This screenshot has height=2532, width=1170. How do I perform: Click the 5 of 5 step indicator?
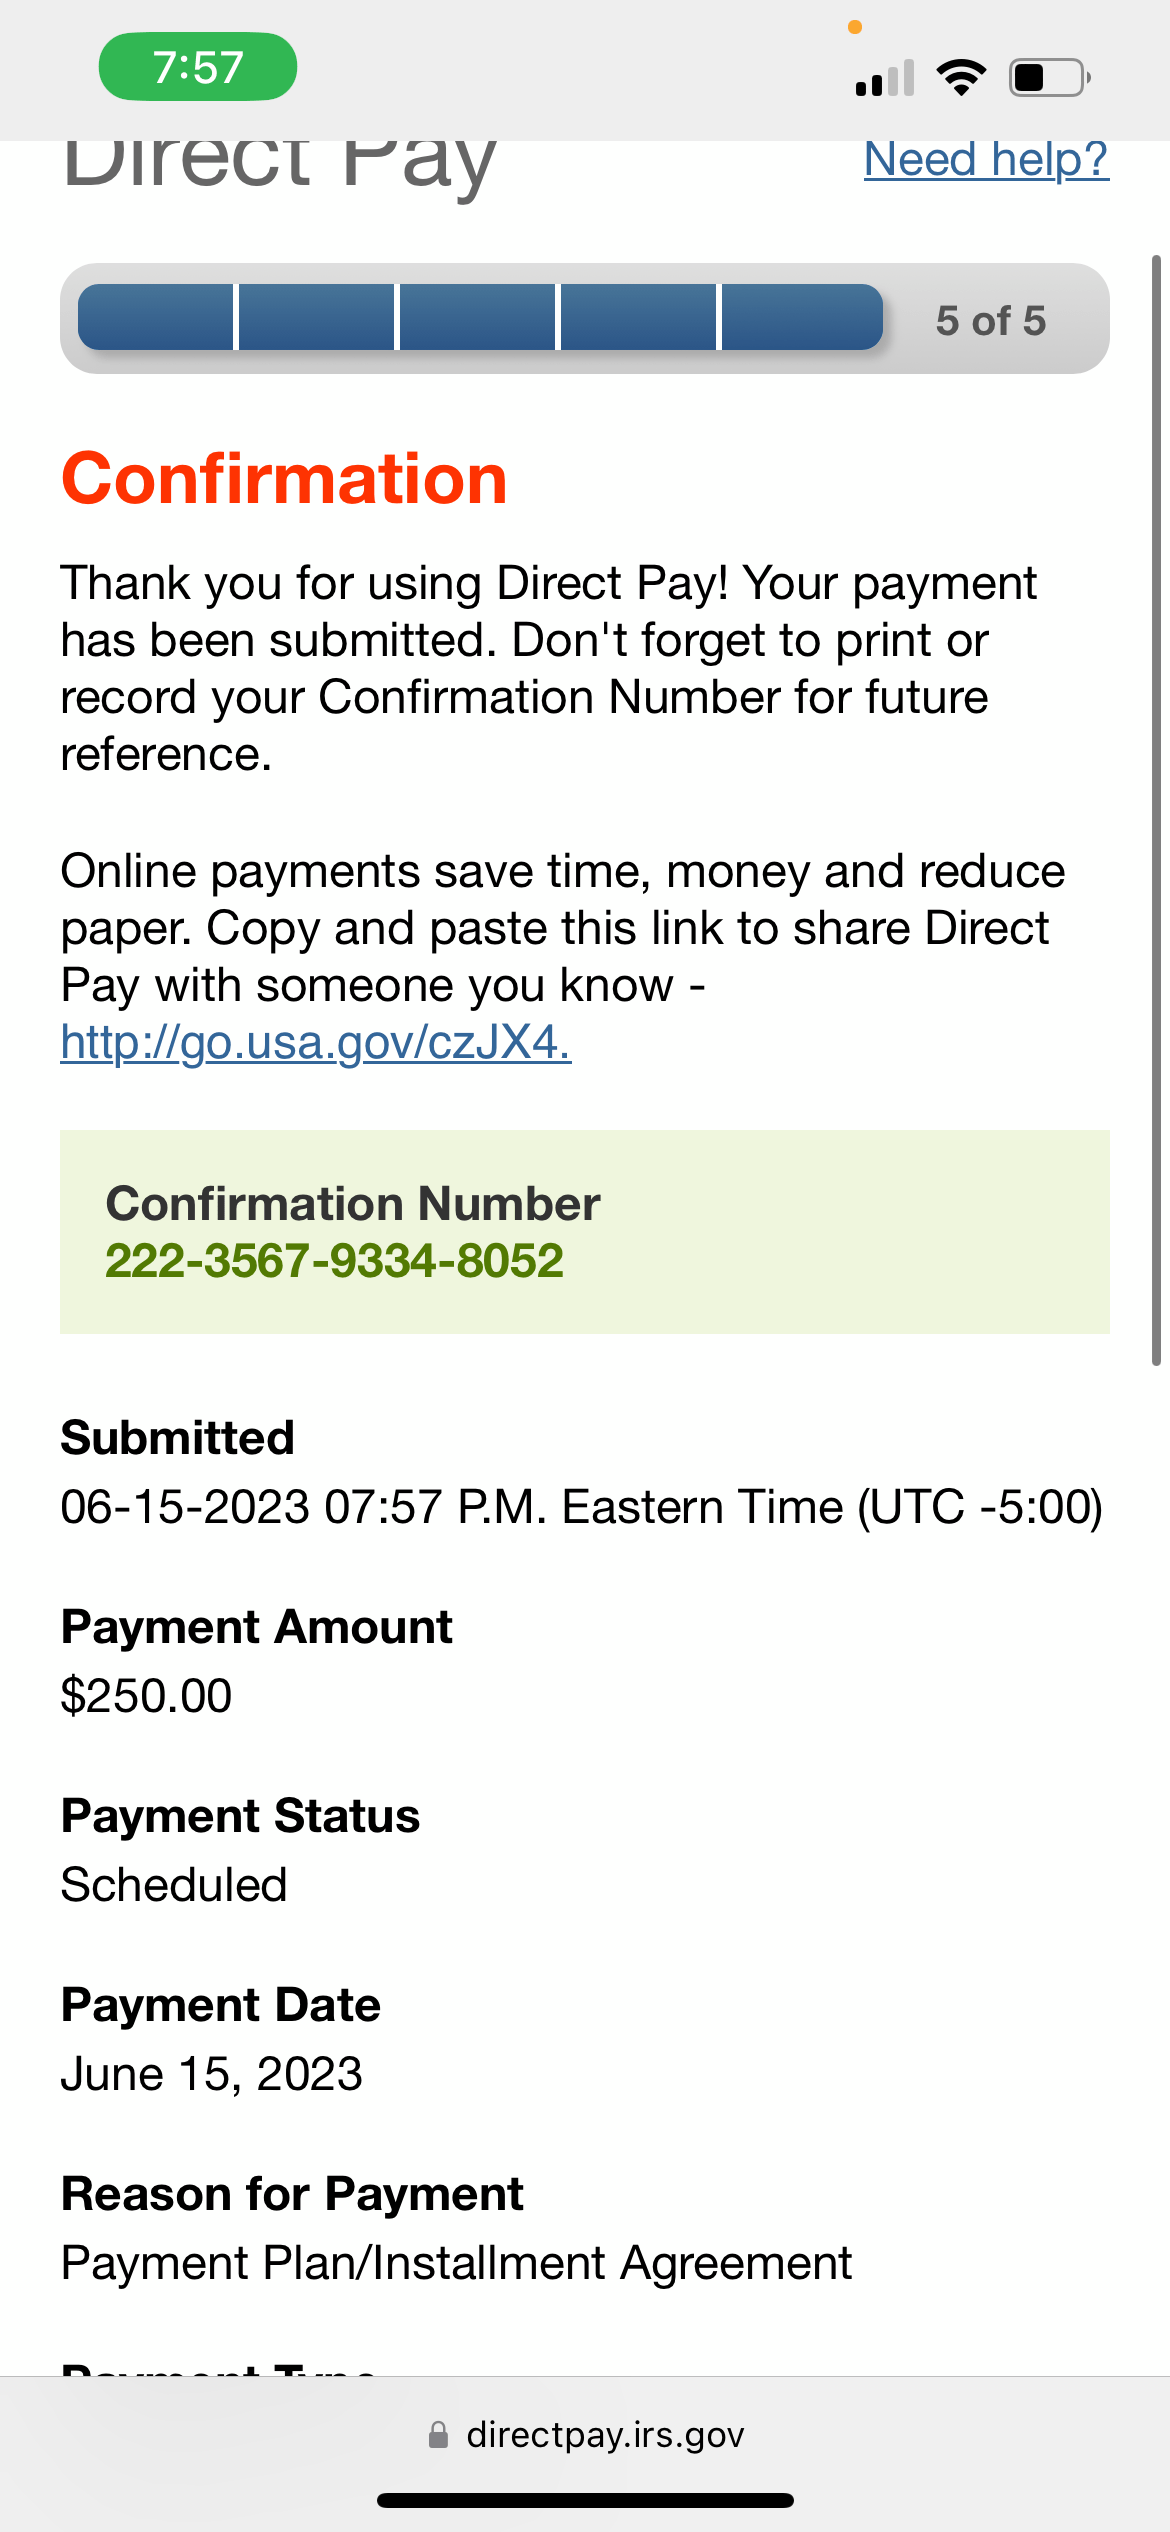tap(990, 321)
